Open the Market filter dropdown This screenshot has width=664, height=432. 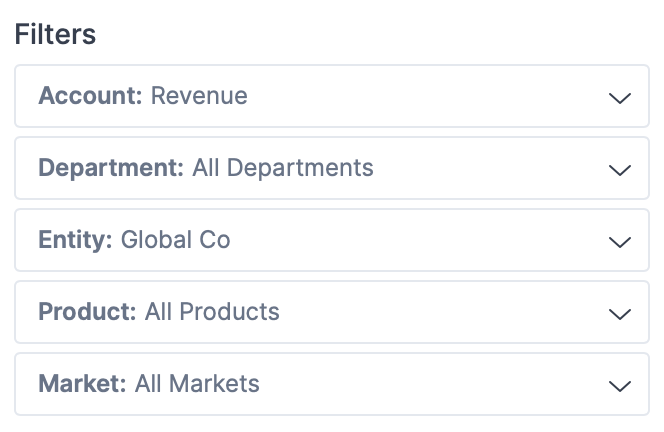pyautogui.click(x=332, y=385)
